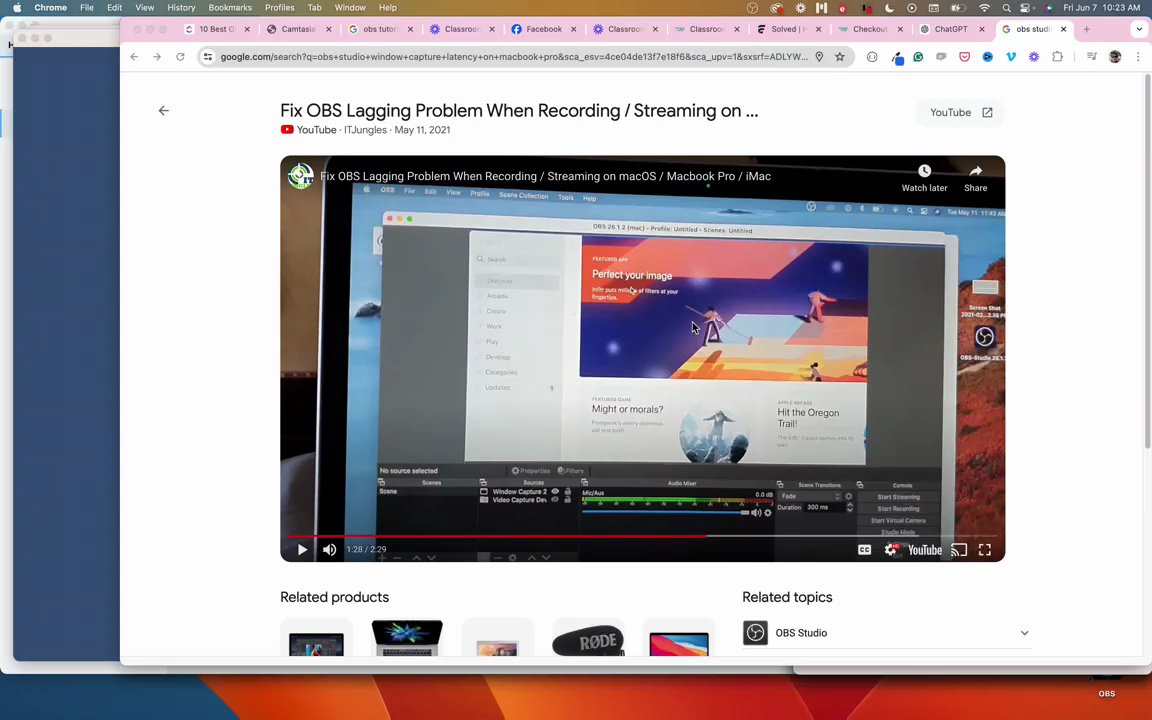The image size is (1152, 720).
Task: Open the Chrome application menu
Action: click(x=50, y=7)
